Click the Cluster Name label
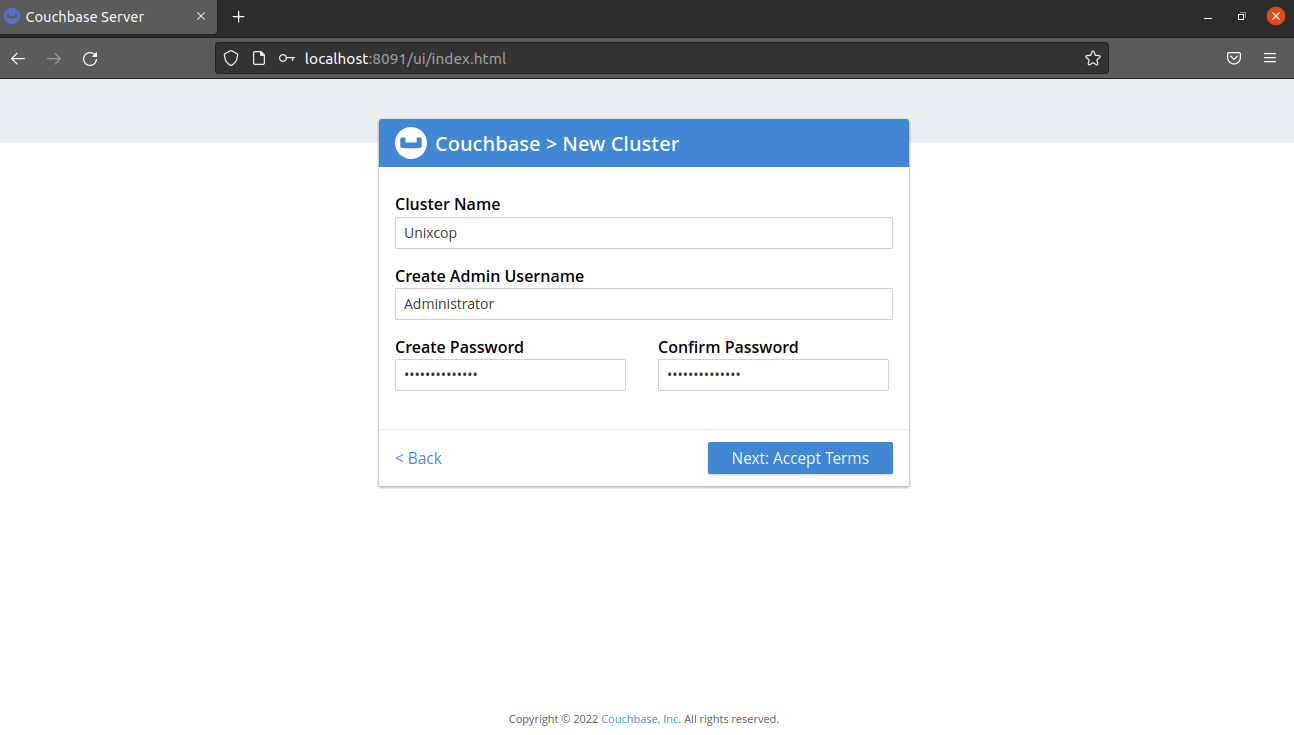The image size is (1294, 735). pos(447,204)
